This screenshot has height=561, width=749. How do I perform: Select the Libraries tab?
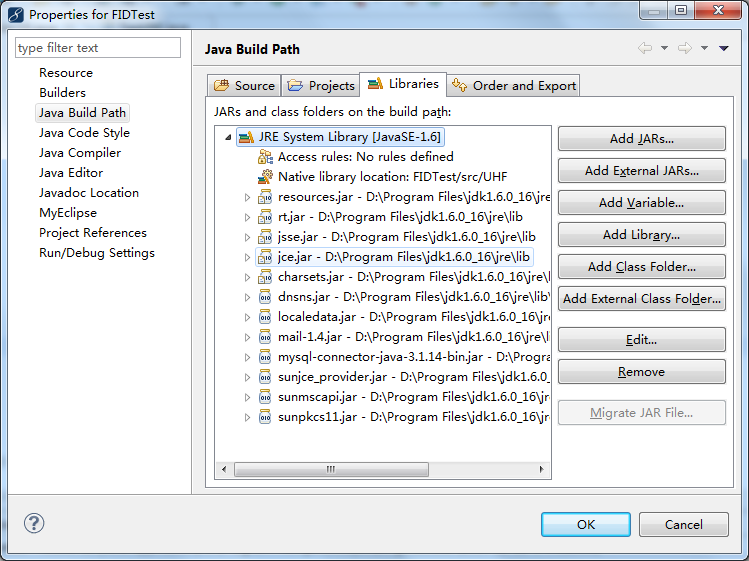pos(403,84)
